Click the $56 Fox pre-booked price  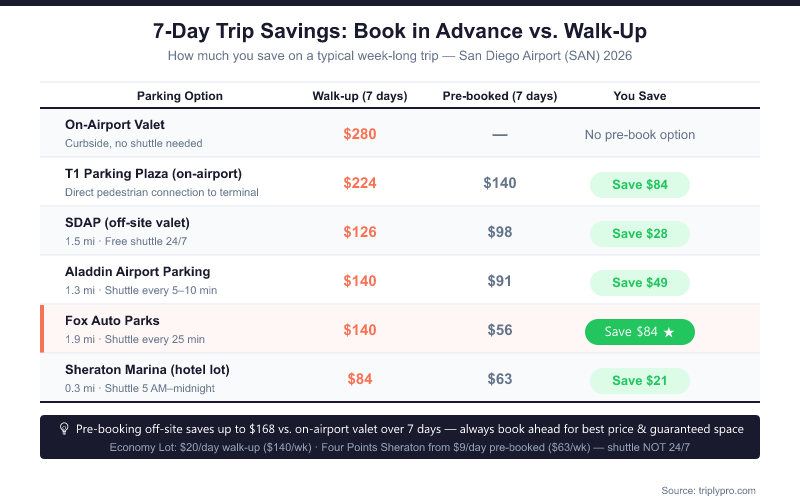click(500, 331)
